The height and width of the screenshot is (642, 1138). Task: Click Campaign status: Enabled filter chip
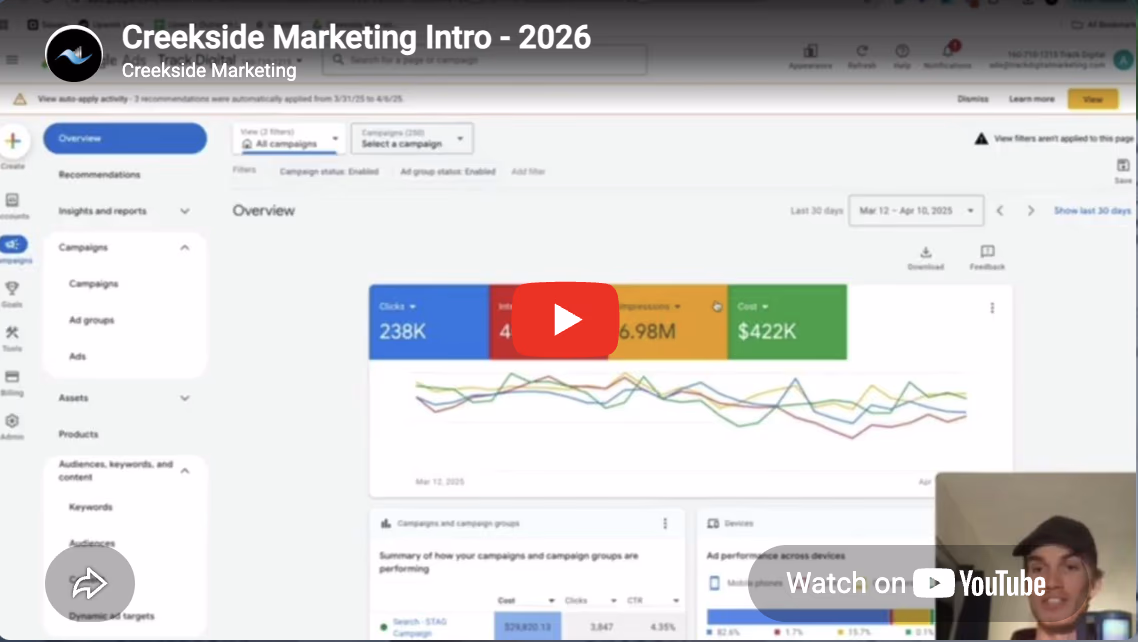(x=329, y=172)
